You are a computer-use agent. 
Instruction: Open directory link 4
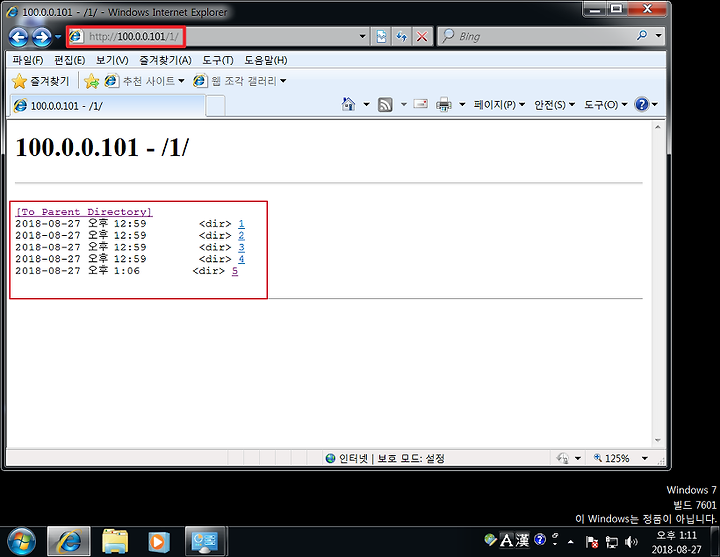(241, 259)
